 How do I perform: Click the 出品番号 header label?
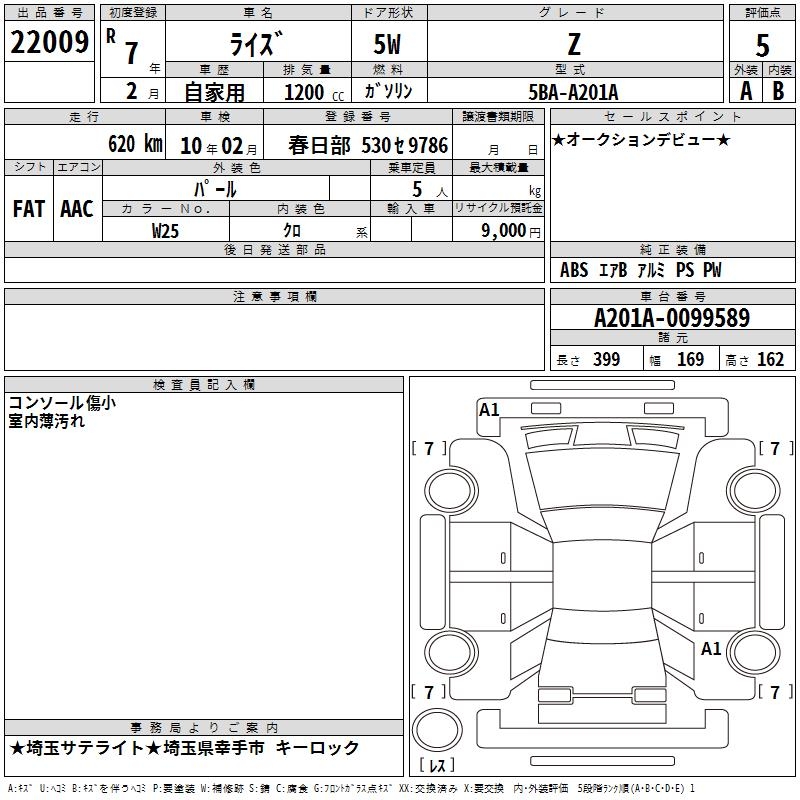pos(49,13)
